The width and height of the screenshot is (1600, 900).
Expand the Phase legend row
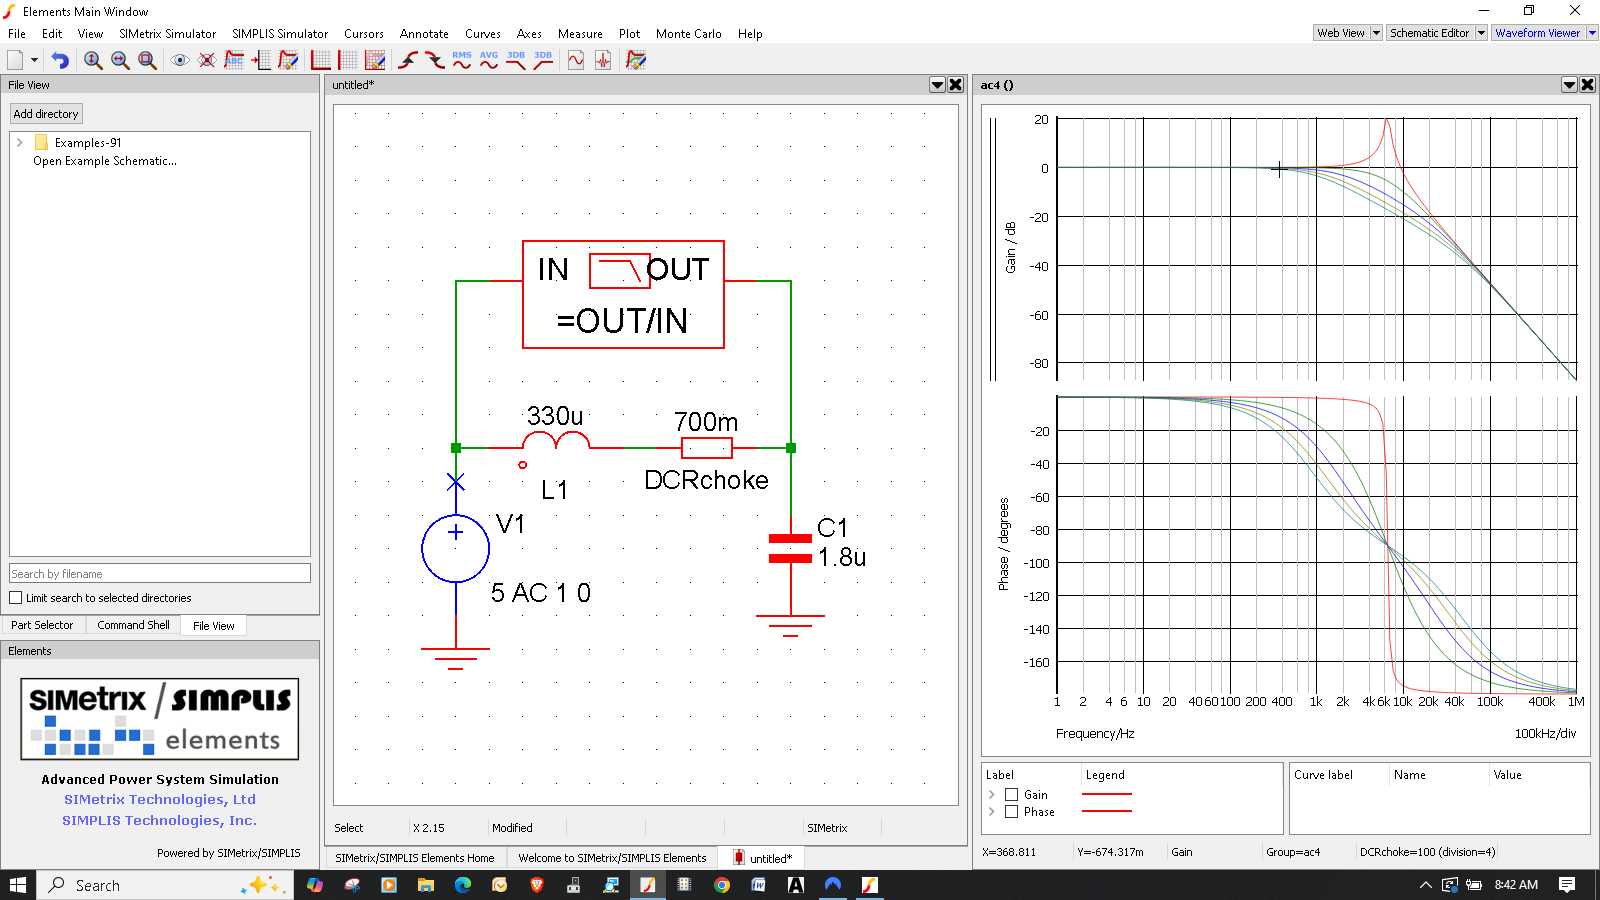point(992,812)
